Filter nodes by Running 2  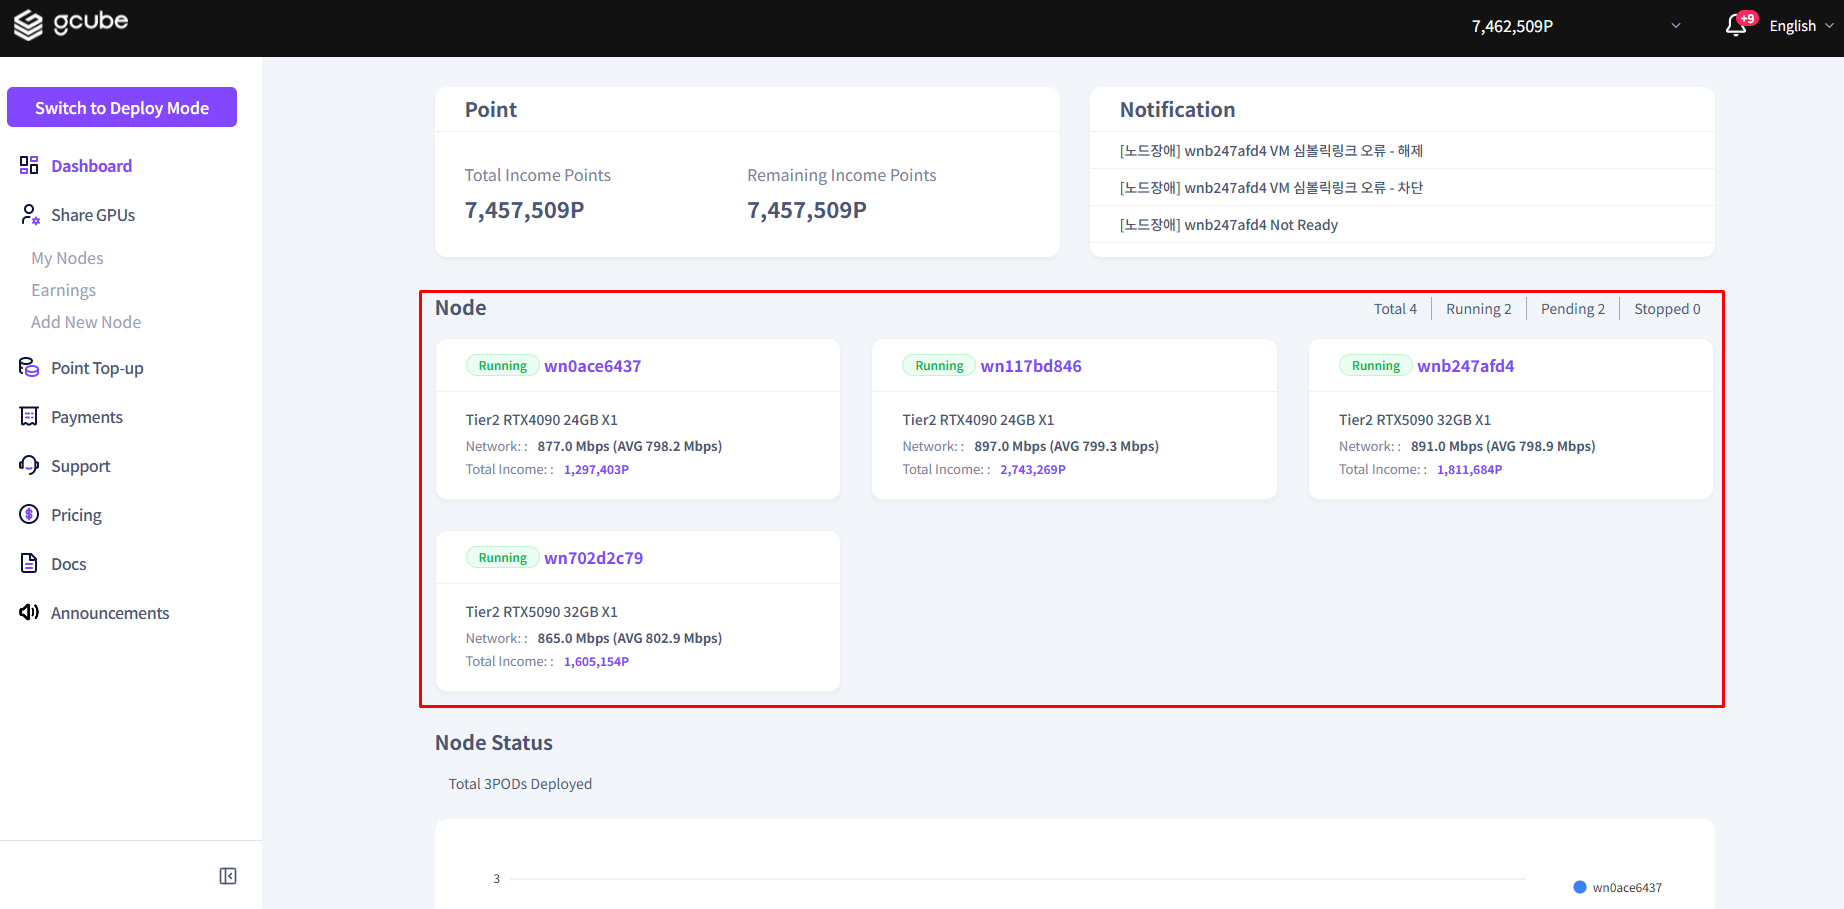click(1479, 309)
